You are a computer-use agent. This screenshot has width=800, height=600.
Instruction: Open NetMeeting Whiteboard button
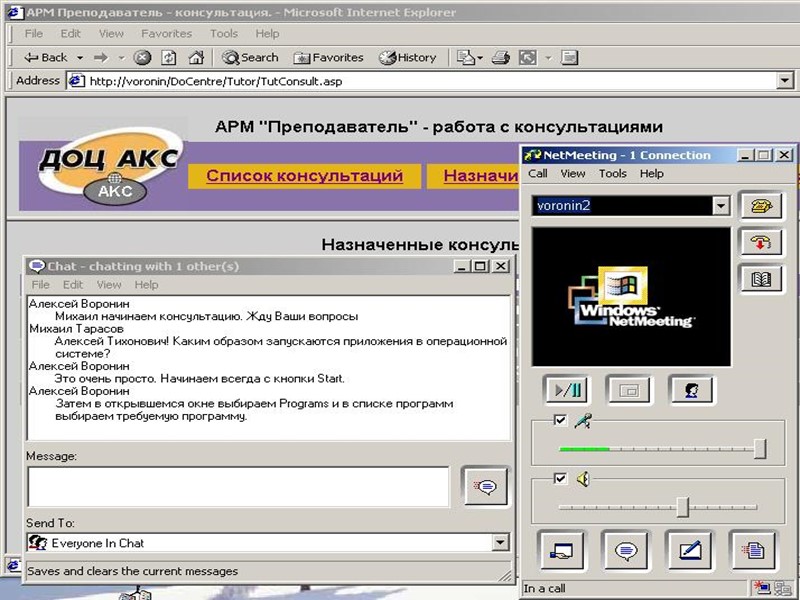(690, 551)
